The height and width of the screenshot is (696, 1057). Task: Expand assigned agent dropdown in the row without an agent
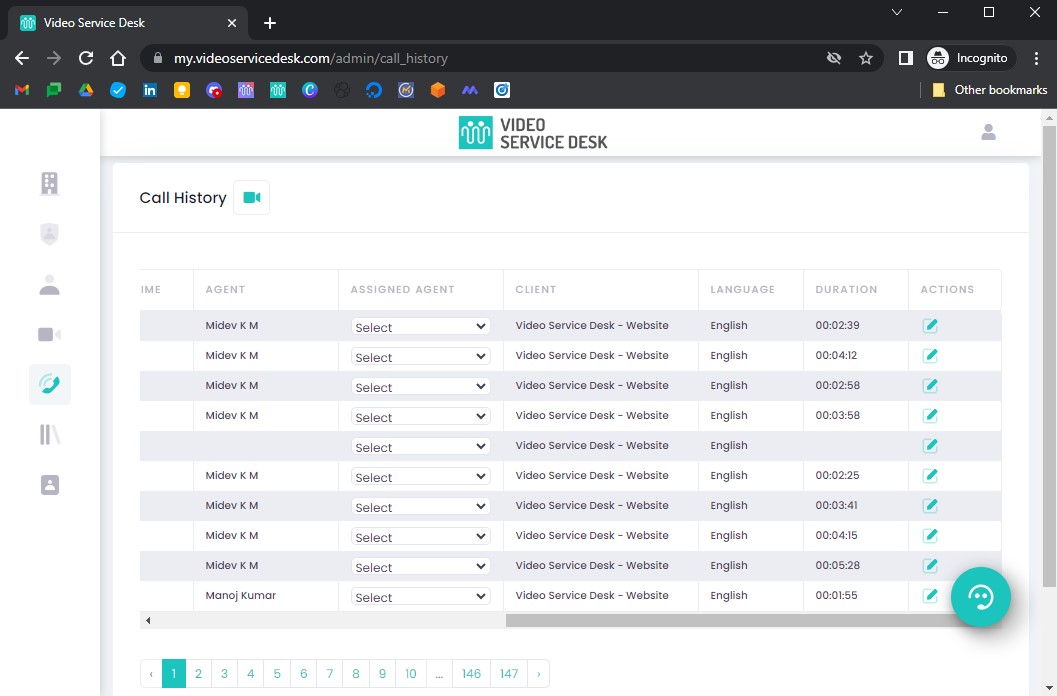420,447
